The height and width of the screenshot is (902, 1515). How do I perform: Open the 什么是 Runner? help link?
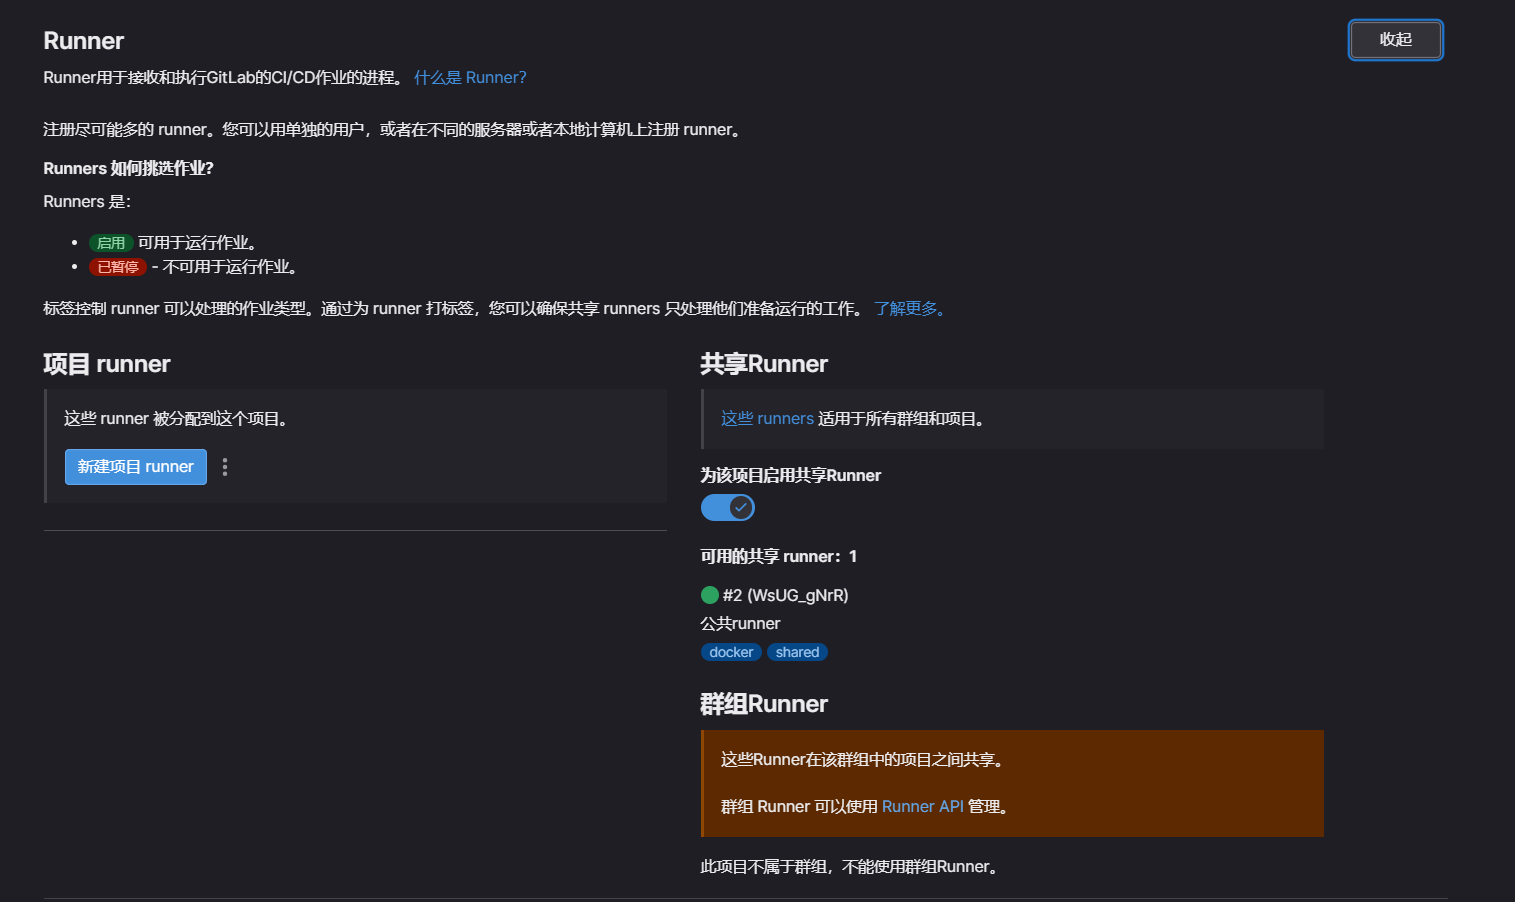tap(470, 78)
